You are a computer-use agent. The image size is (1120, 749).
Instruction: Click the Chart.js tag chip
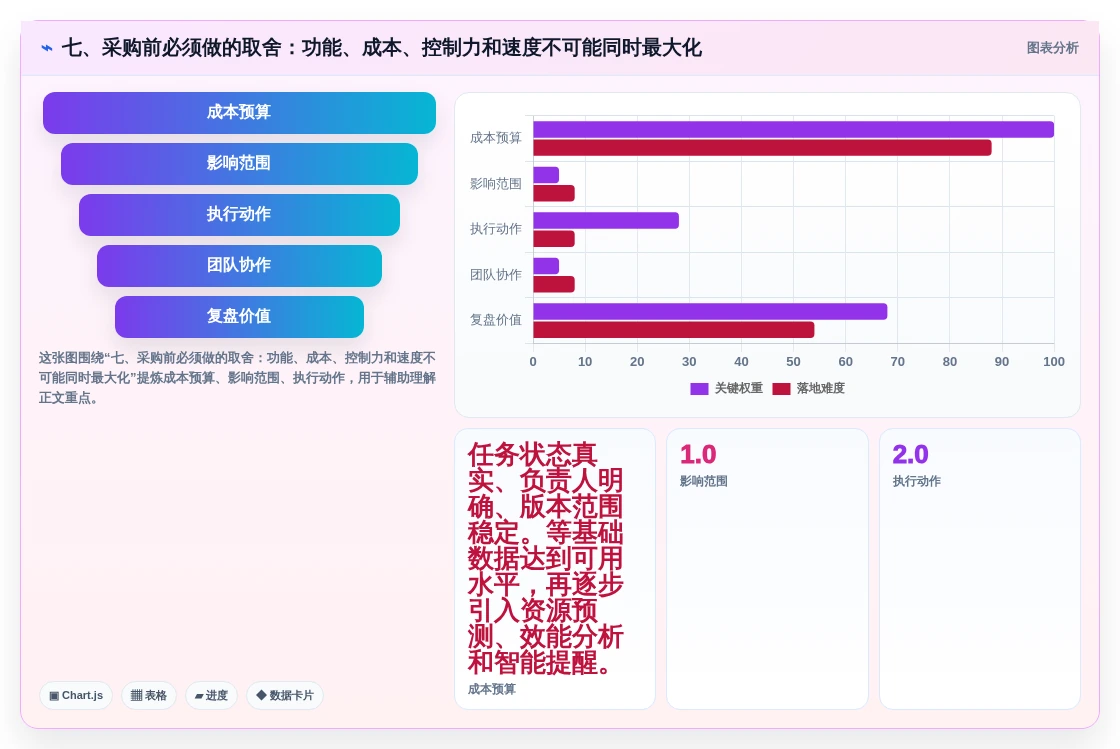coord(76,695)
